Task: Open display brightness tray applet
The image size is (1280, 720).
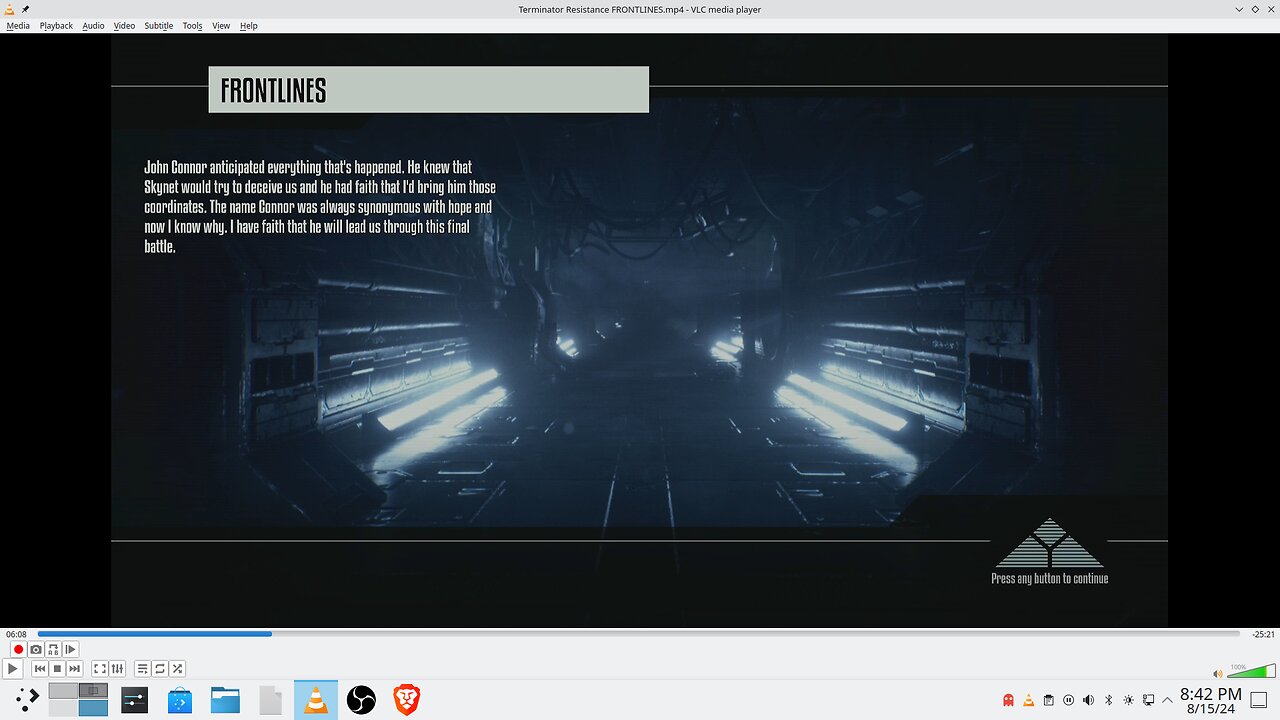Action: click(1128, 700)
